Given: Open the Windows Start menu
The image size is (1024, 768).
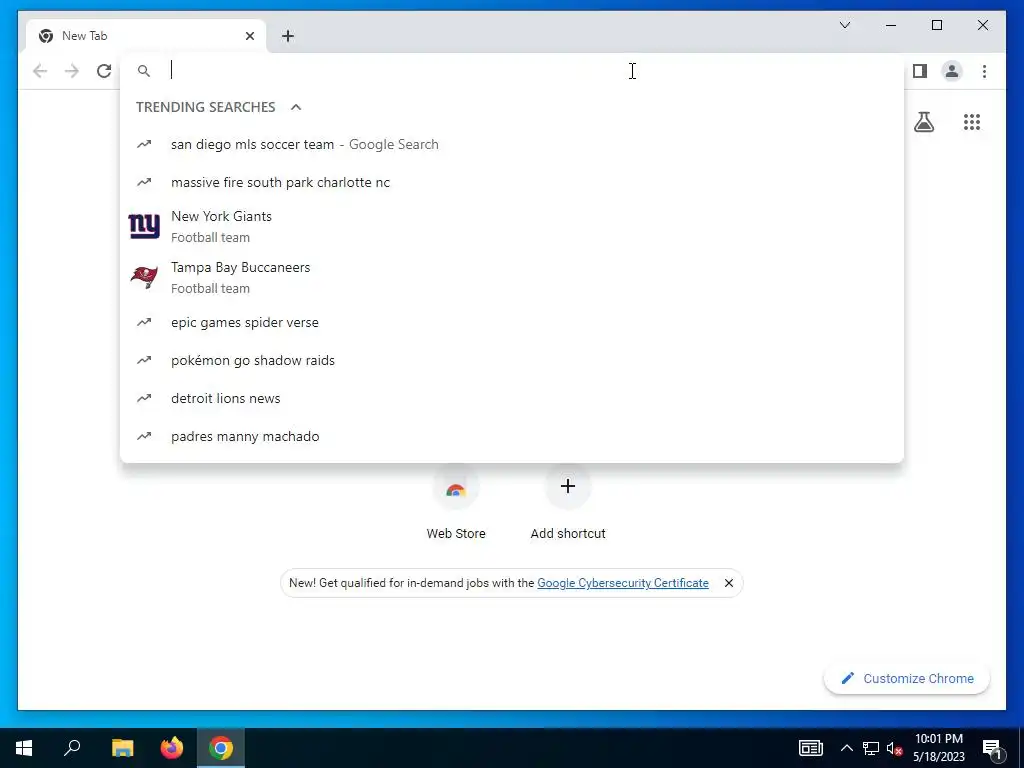Looking at the screenshot, I should pyautogui.click(x=24, y=748).
